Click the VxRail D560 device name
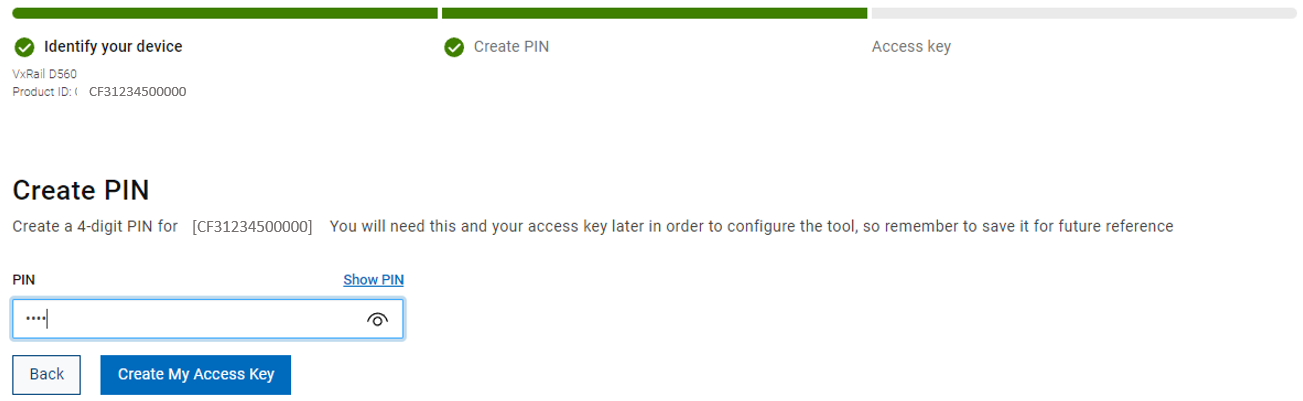Image resolution: width=1303 pixels, height=401 pixels. click(45, 74)
